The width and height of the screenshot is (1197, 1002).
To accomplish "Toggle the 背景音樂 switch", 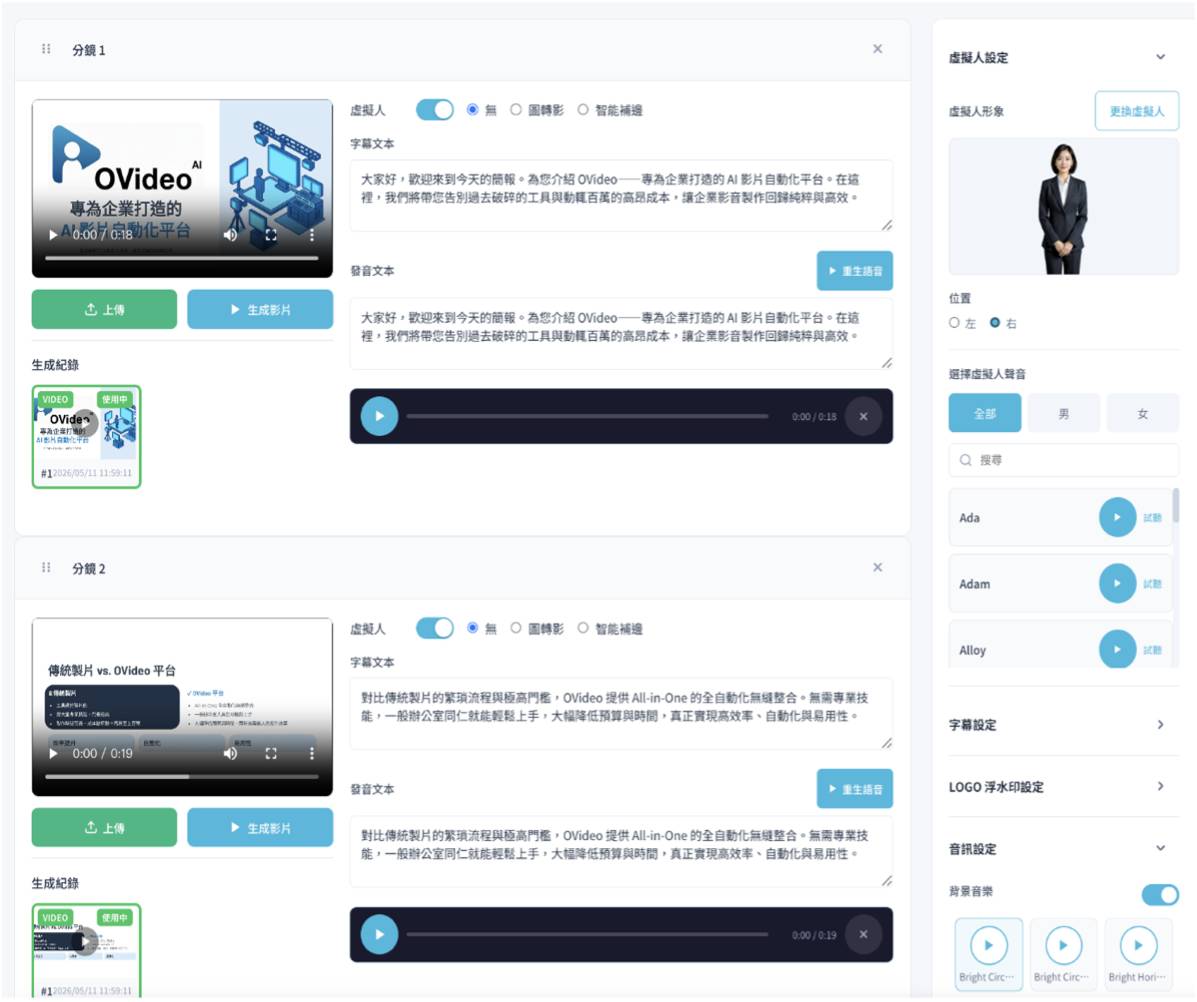I will (x=1160, y=894).
